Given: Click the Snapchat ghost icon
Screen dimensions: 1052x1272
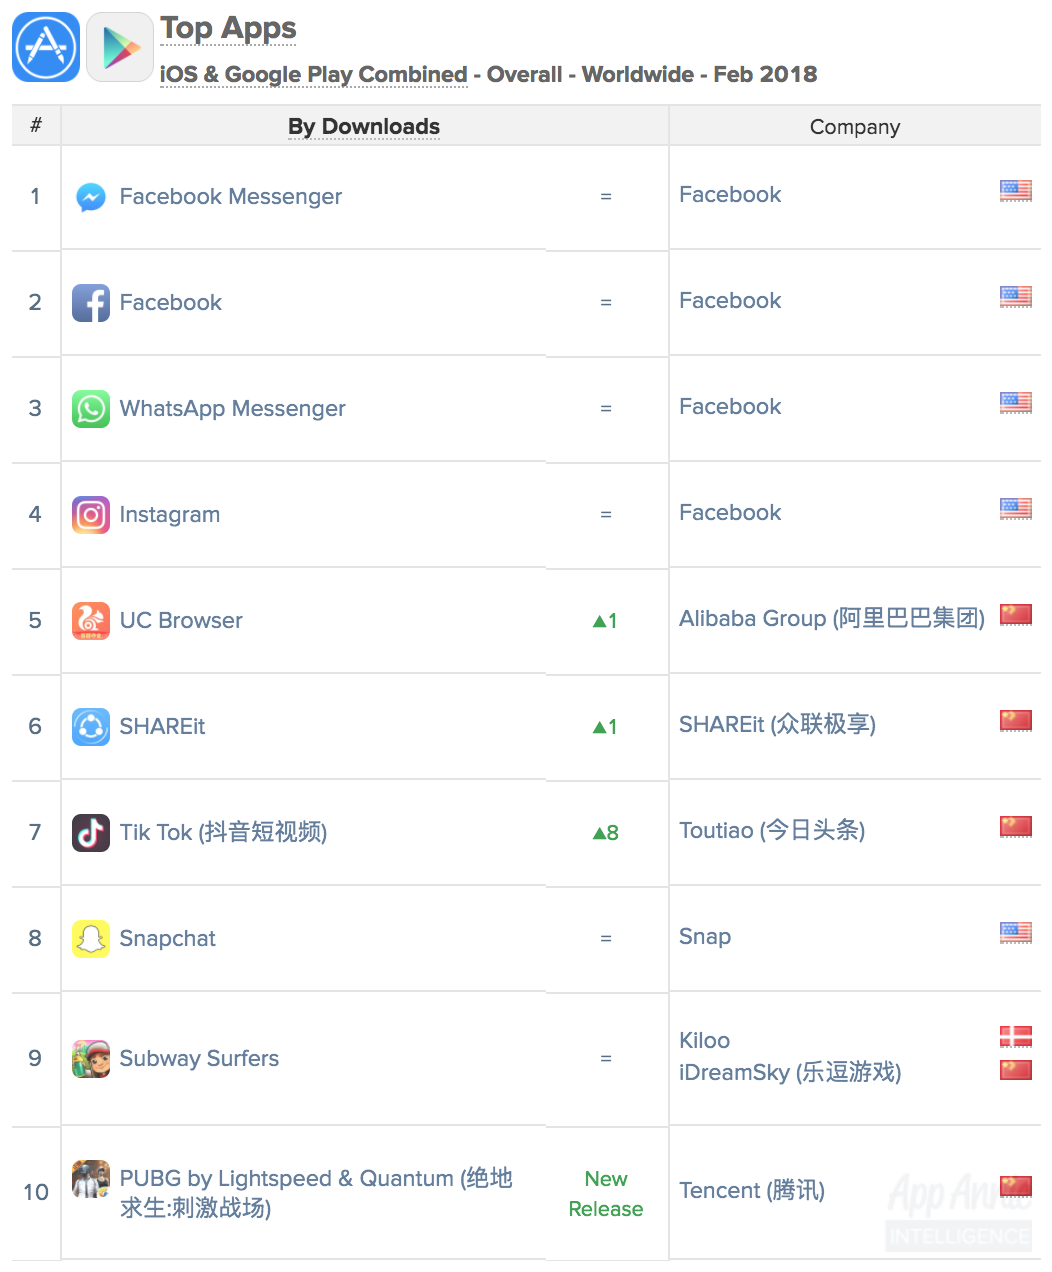Looking at the screenshot, I should (91, 939).
